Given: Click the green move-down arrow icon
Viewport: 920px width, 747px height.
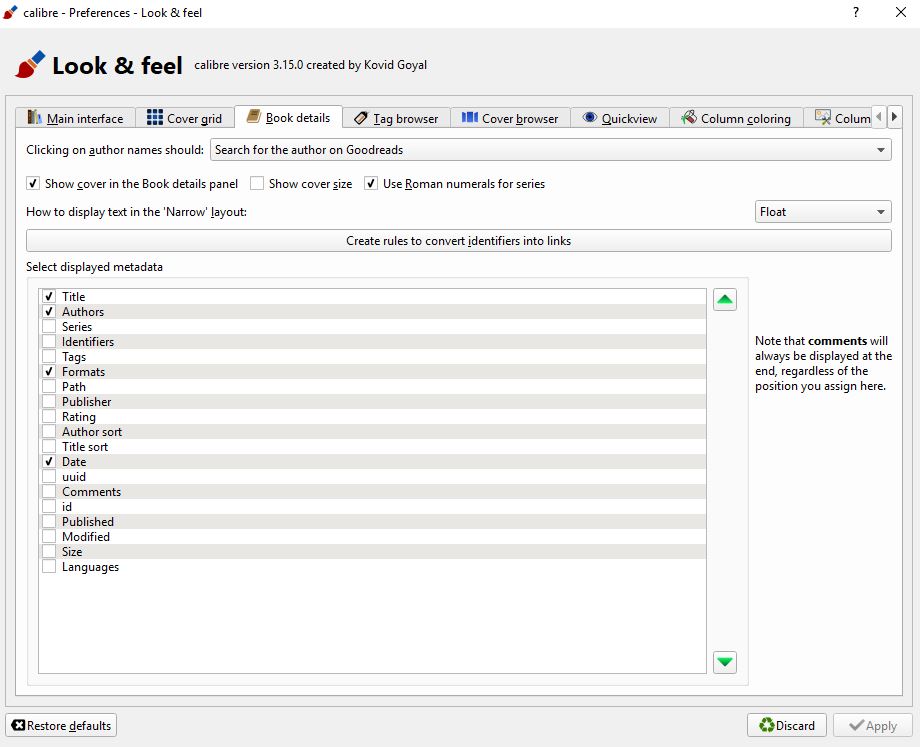Looking at the screenshot, I should click(x=725, y=661).
